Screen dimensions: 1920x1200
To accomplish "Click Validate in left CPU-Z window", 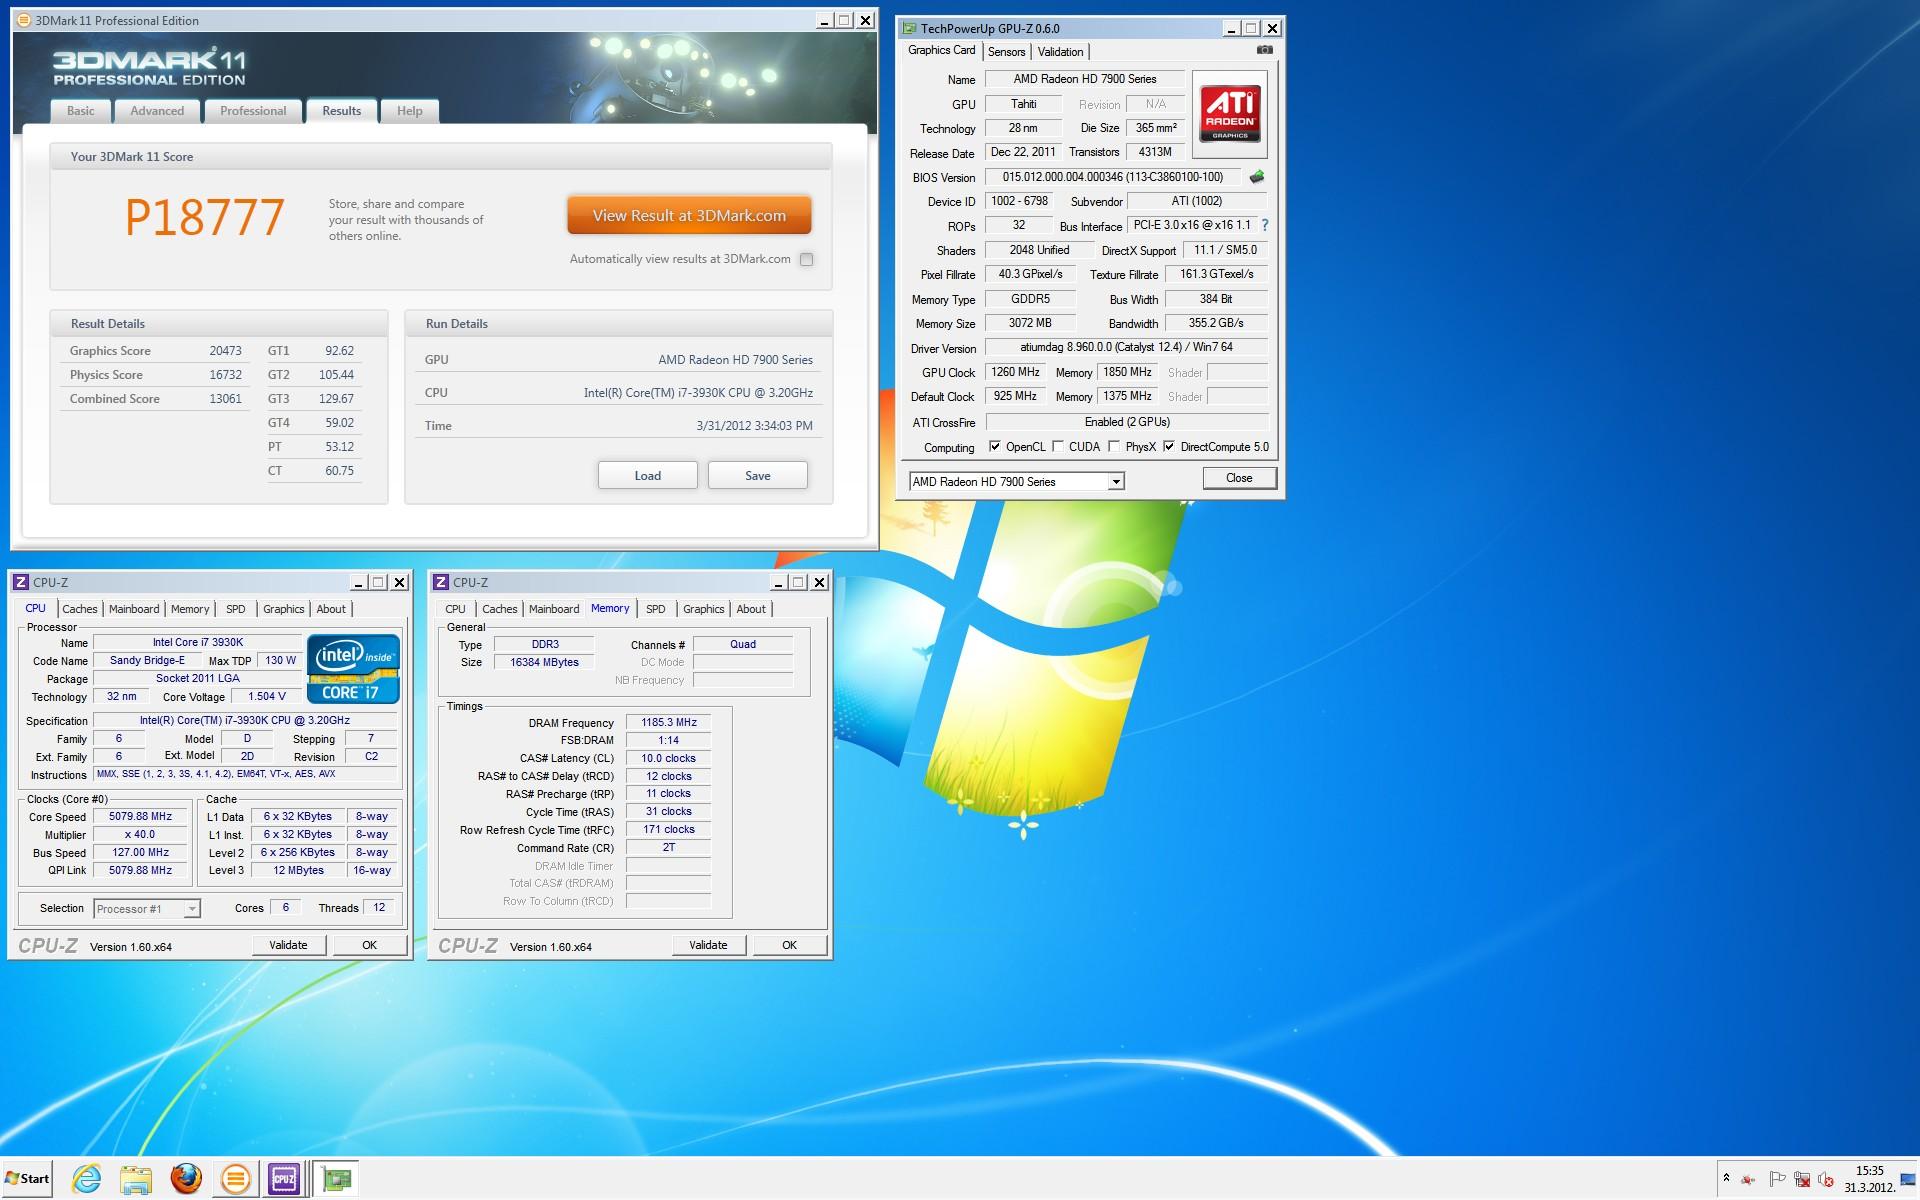I will 288,945.
